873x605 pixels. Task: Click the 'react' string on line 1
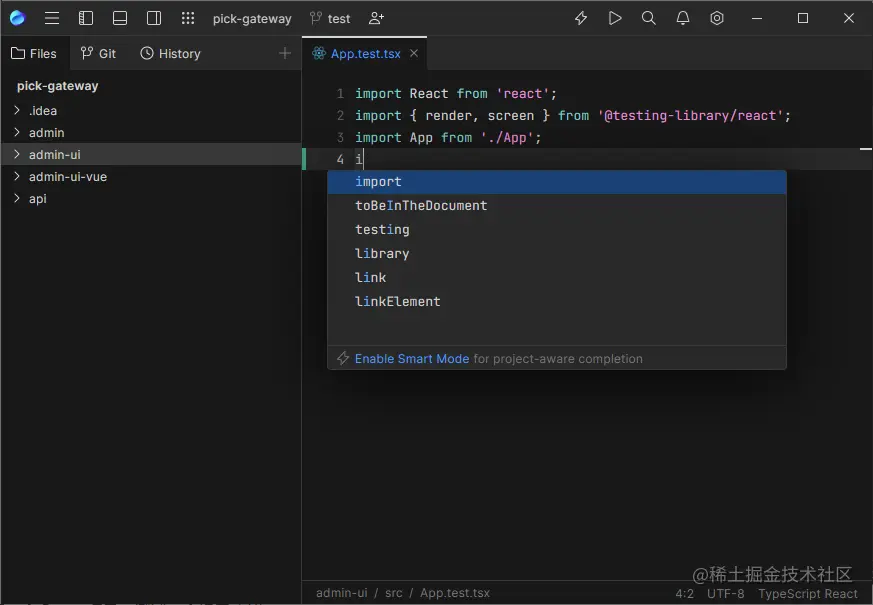click(x=522, y=94)
